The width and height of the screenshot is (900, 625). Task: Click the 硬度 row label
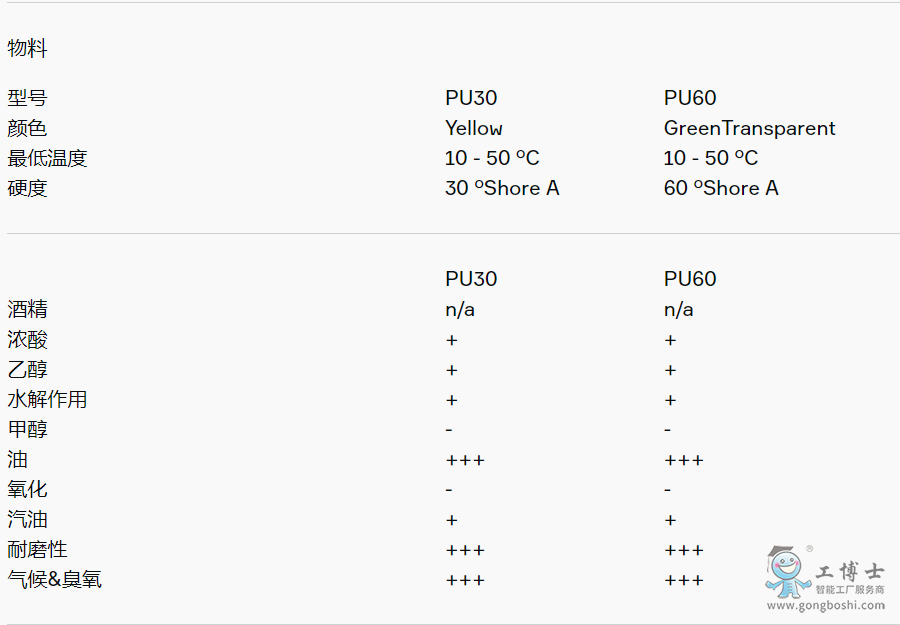click(x=28, y=188)
